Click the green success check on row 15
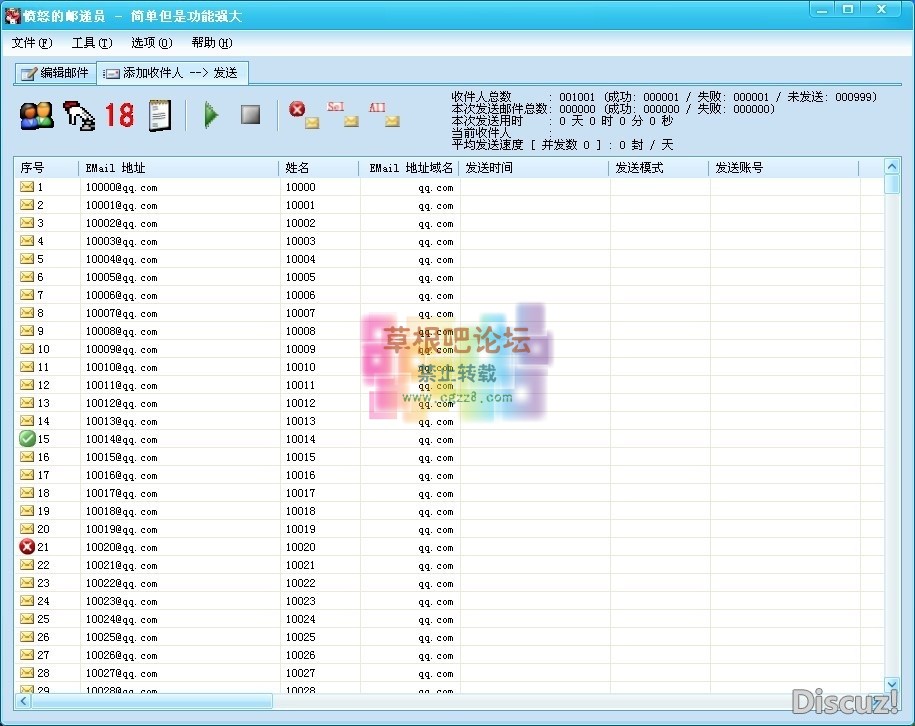The height and width of the screenshot is (726, 915). [x=28, y=438]
